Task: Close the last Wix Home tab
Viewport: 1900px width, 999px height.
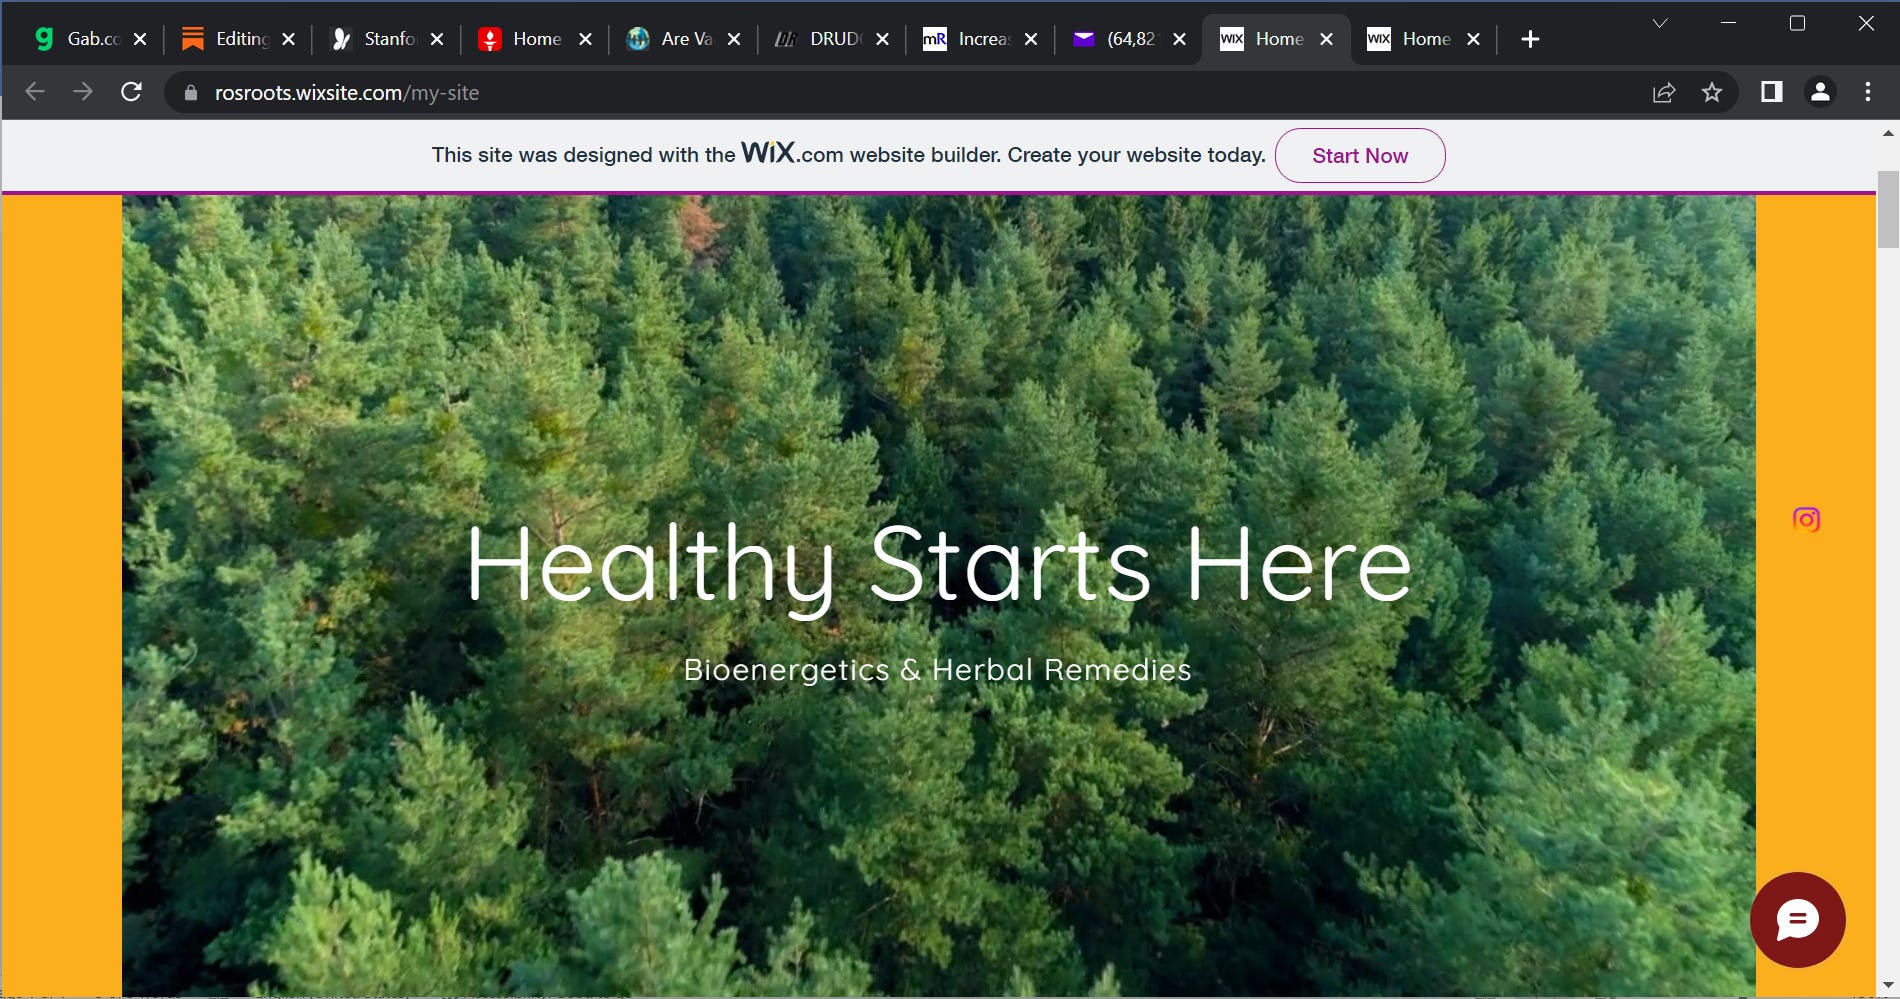Action: pyautogui.click(x=1473, y=39)
